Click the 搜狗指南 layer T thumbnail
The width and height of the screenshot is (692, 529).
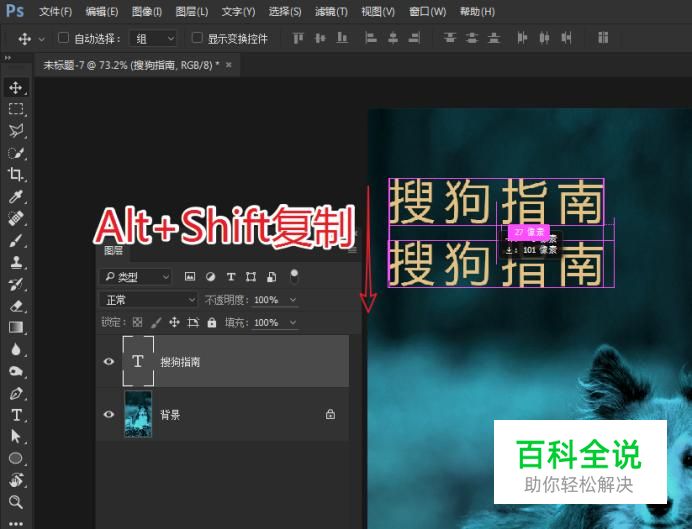click(x=138, y=361)
